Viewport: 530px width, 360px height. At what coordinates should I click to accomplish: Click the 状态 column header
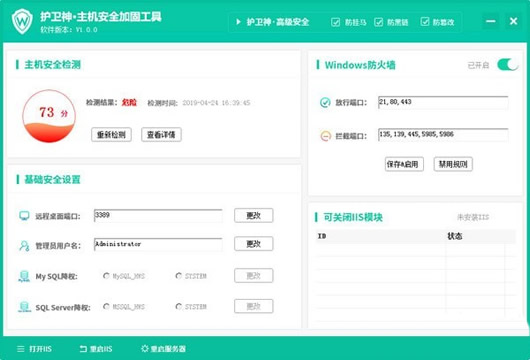[455, 236]
